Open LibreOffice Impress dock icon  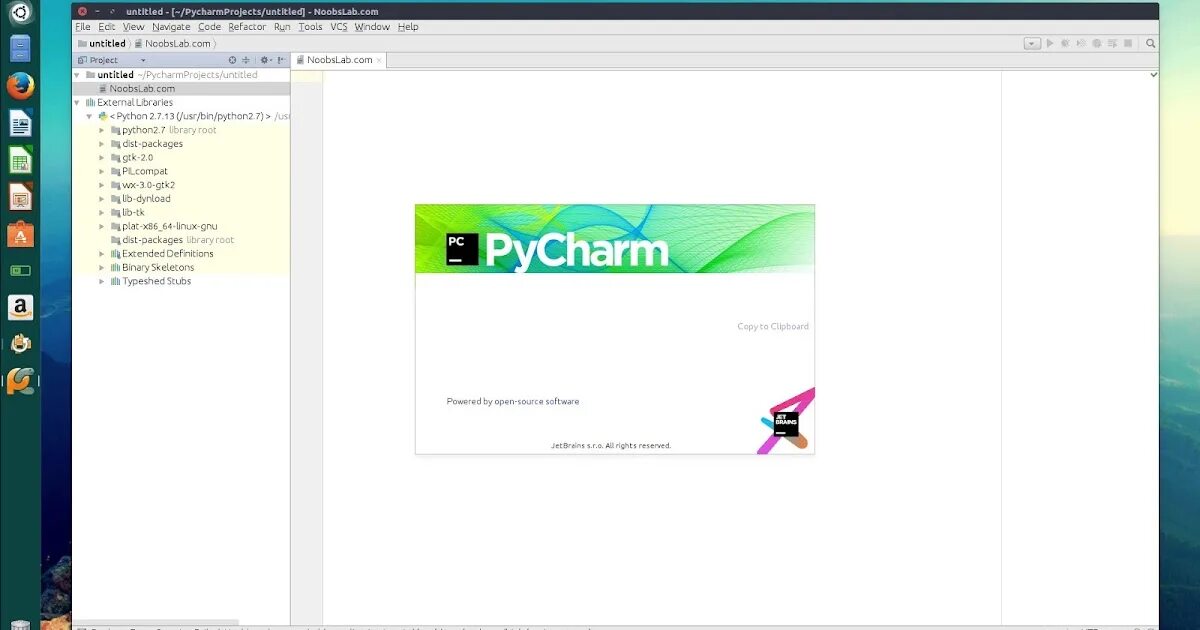pos(20,197)
